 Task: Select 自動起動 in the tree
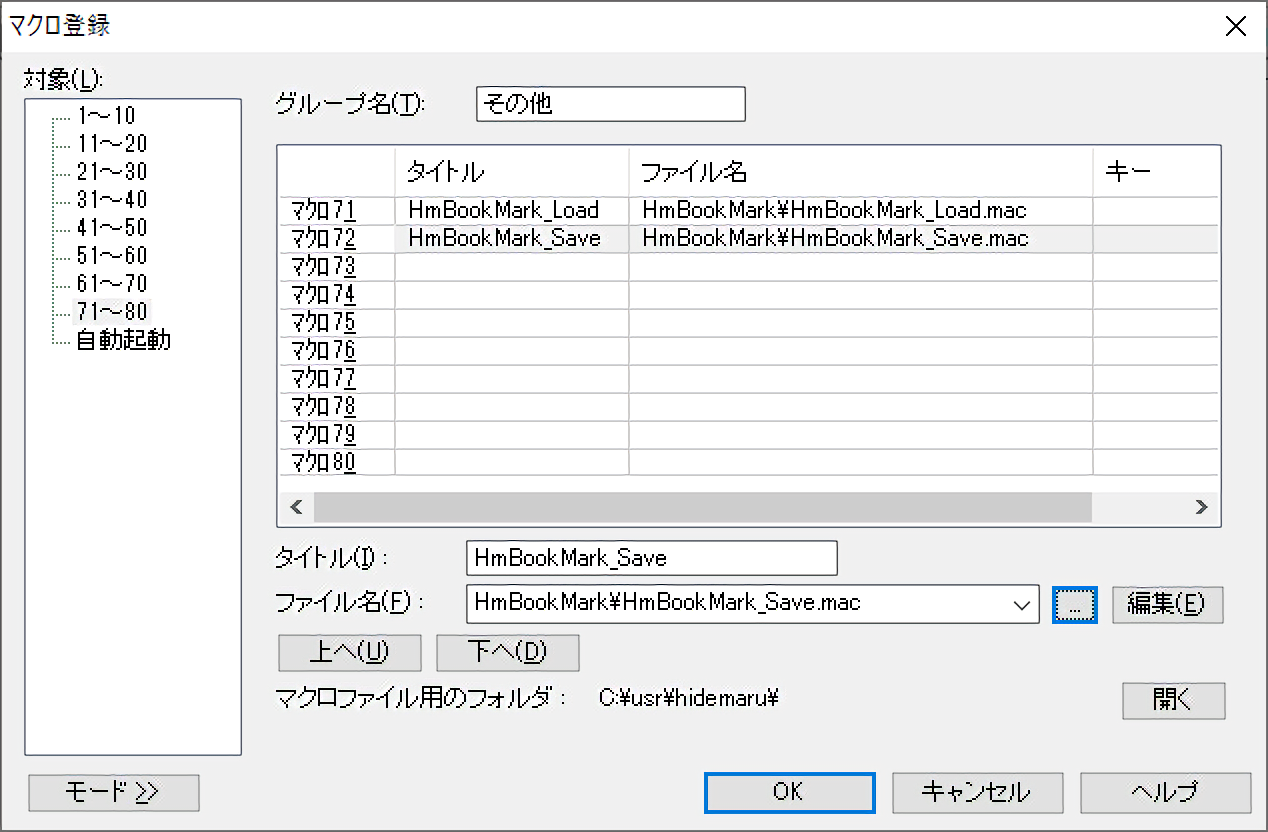[x=123, y=340]
